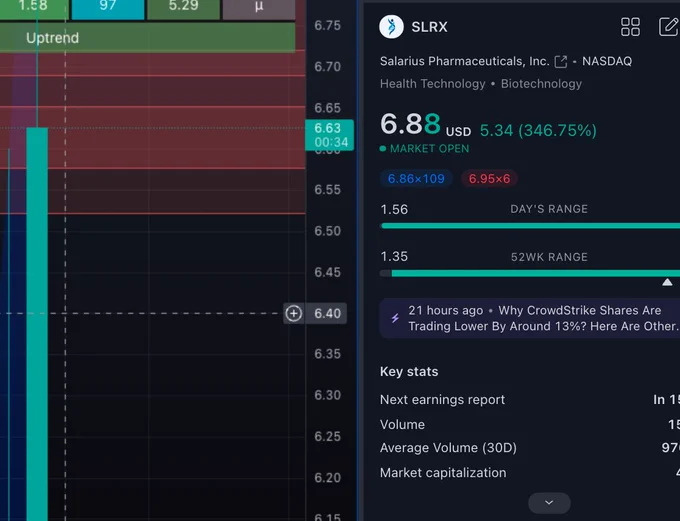The height and width of the screenshot is (521, 680).
Task: Open the CrowdStrike news headline
Action: 544,318
